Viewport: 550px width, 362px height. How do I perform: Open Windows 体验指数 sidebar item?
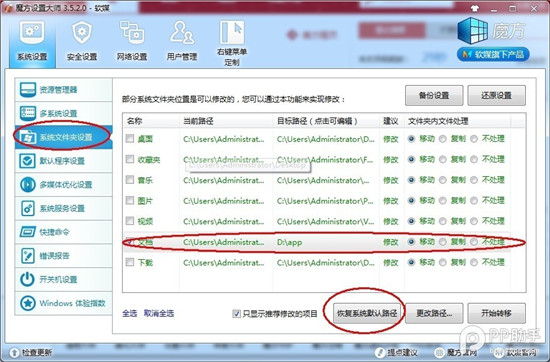63,303
